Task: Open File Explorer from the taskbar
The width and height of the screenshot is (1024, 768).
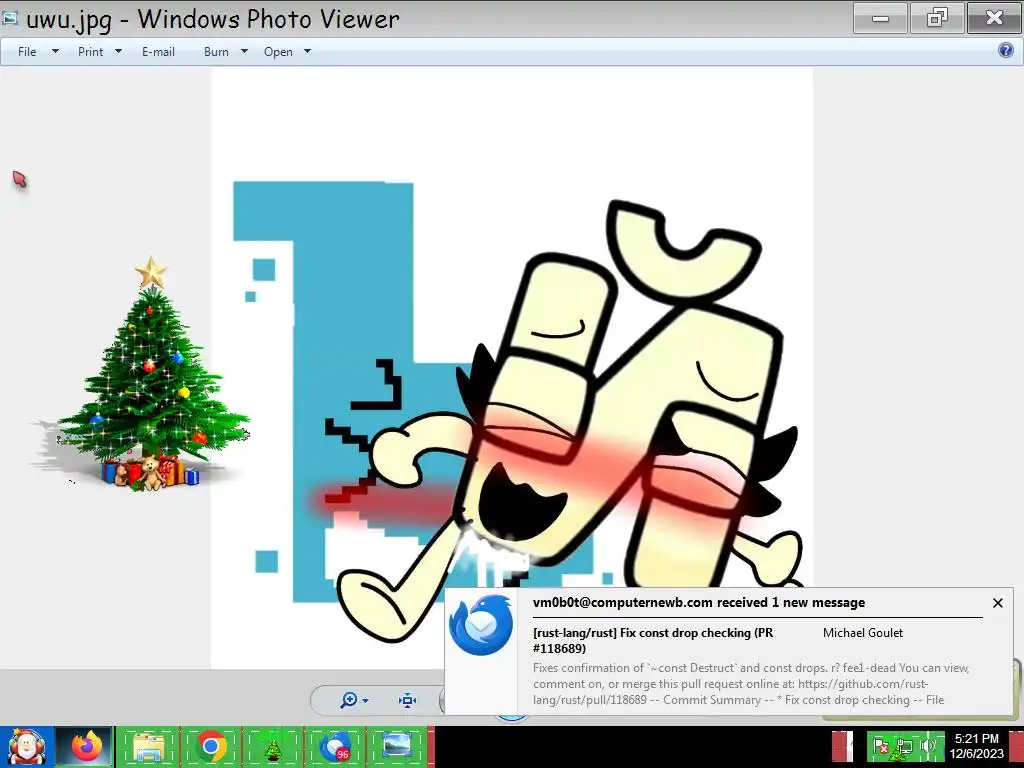Action: coord(148,746)
